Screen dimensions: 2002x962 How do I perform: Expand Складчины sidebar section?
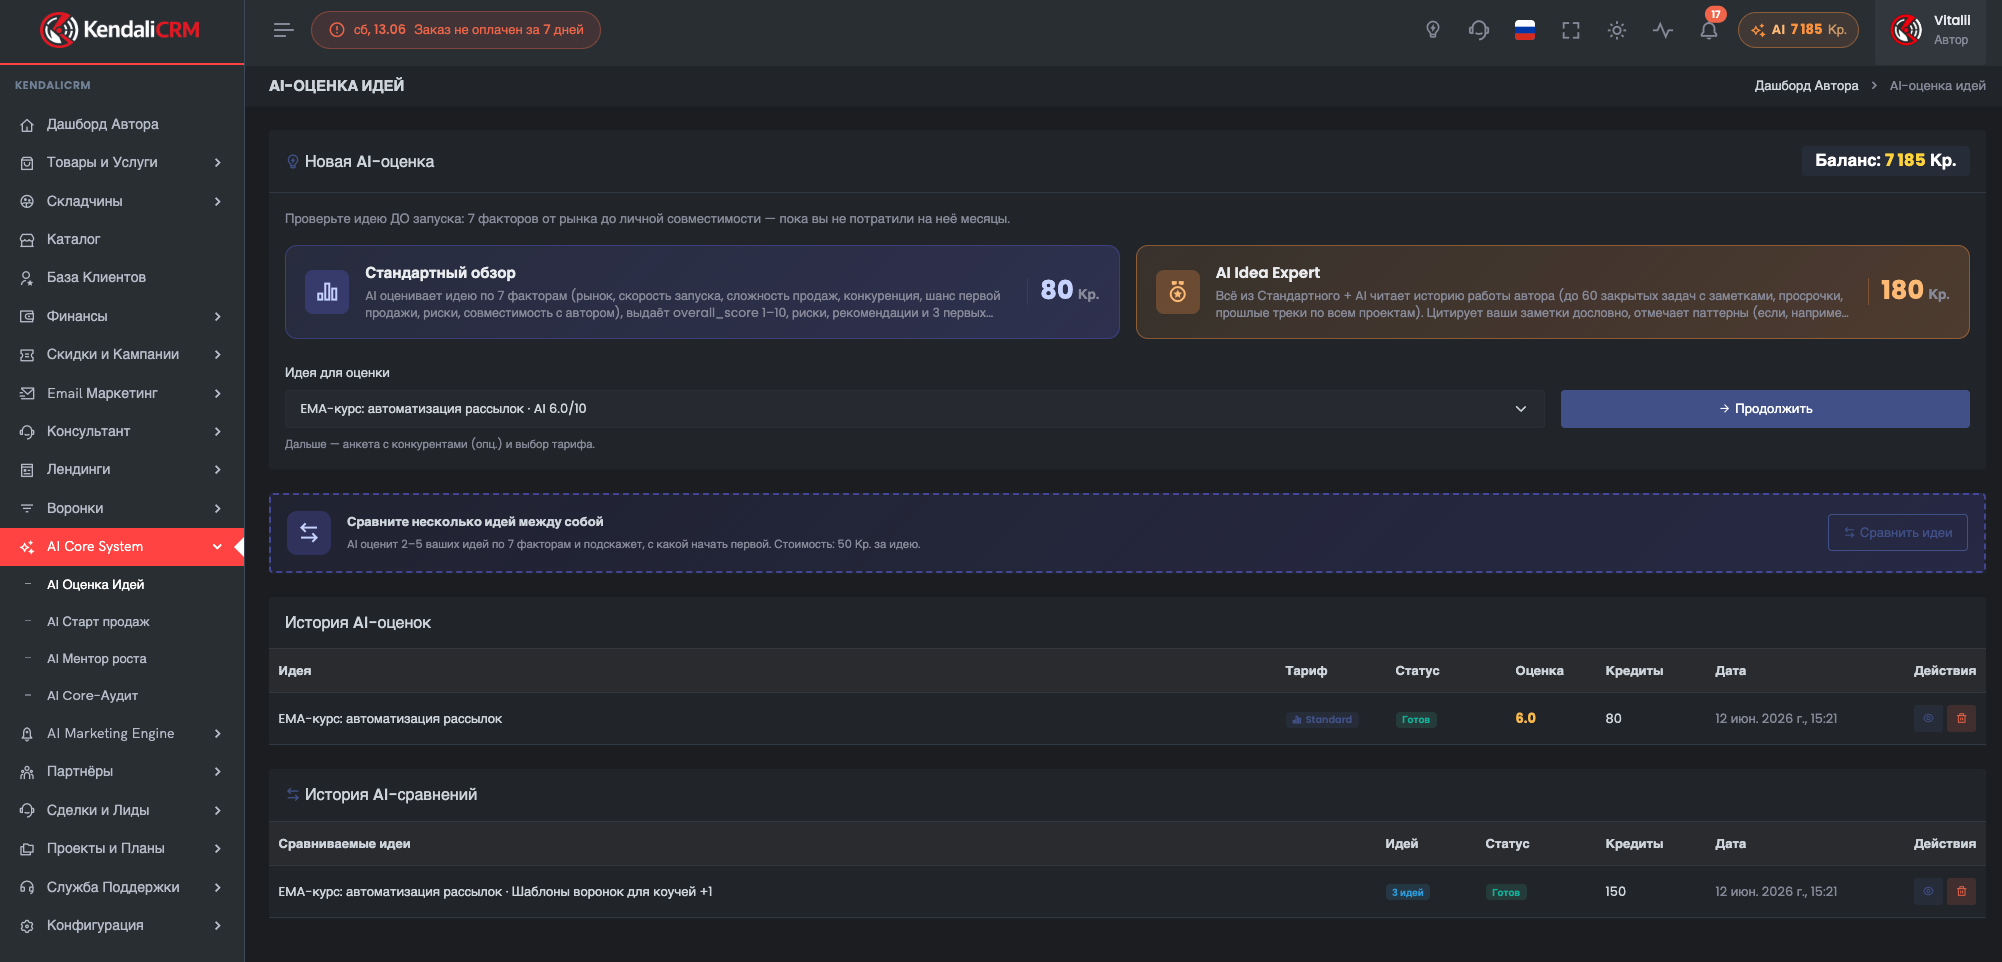tap(122, 201)
